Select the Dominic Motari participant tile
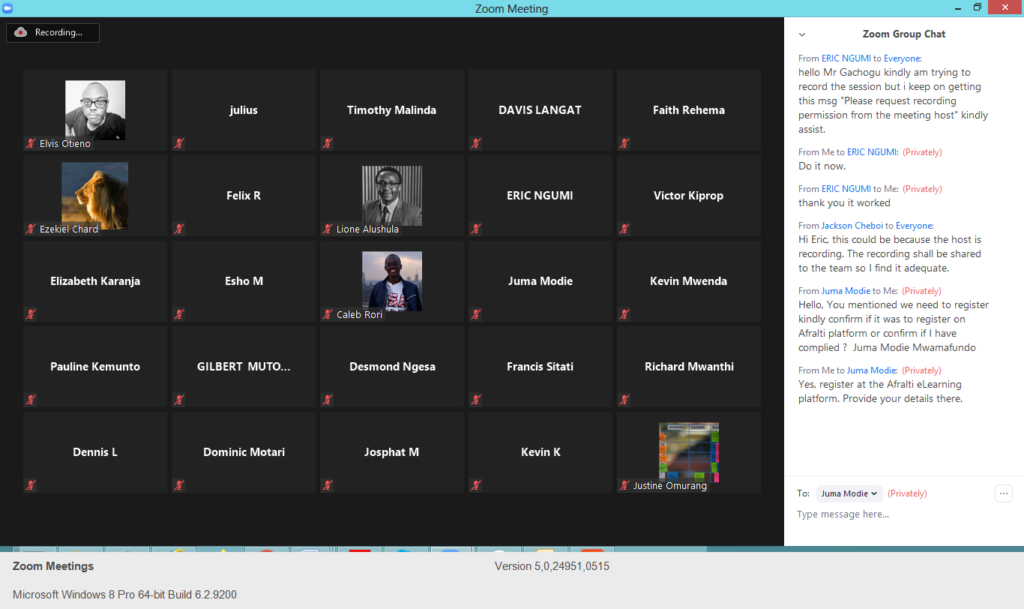1024x609 pixels. 244,452
